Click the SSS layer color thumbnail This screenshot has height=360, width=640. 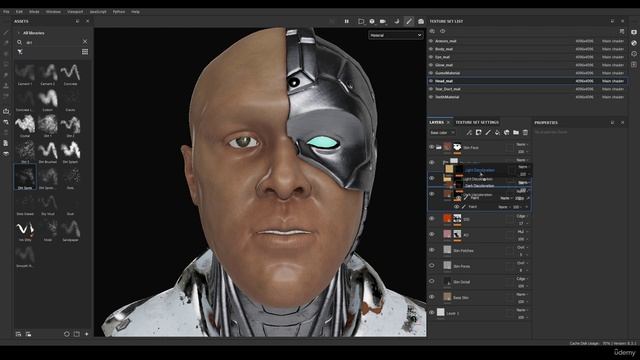(x=447, y=219)
